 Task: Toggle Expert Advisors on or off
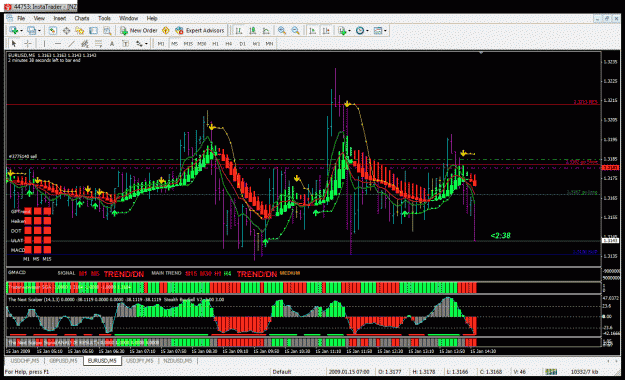[200, 30]
